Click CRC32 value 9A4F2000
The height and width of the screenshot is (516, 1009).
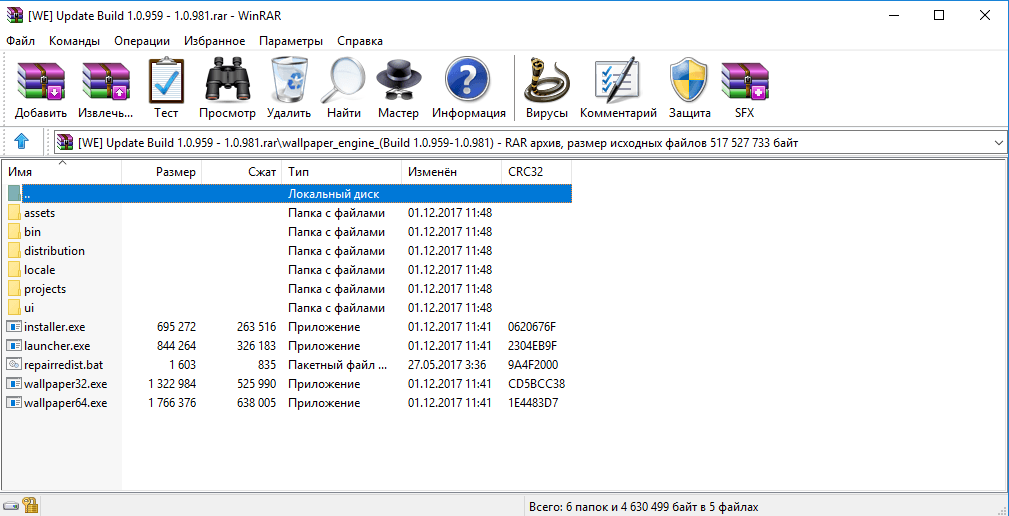[x=533, y=365]
